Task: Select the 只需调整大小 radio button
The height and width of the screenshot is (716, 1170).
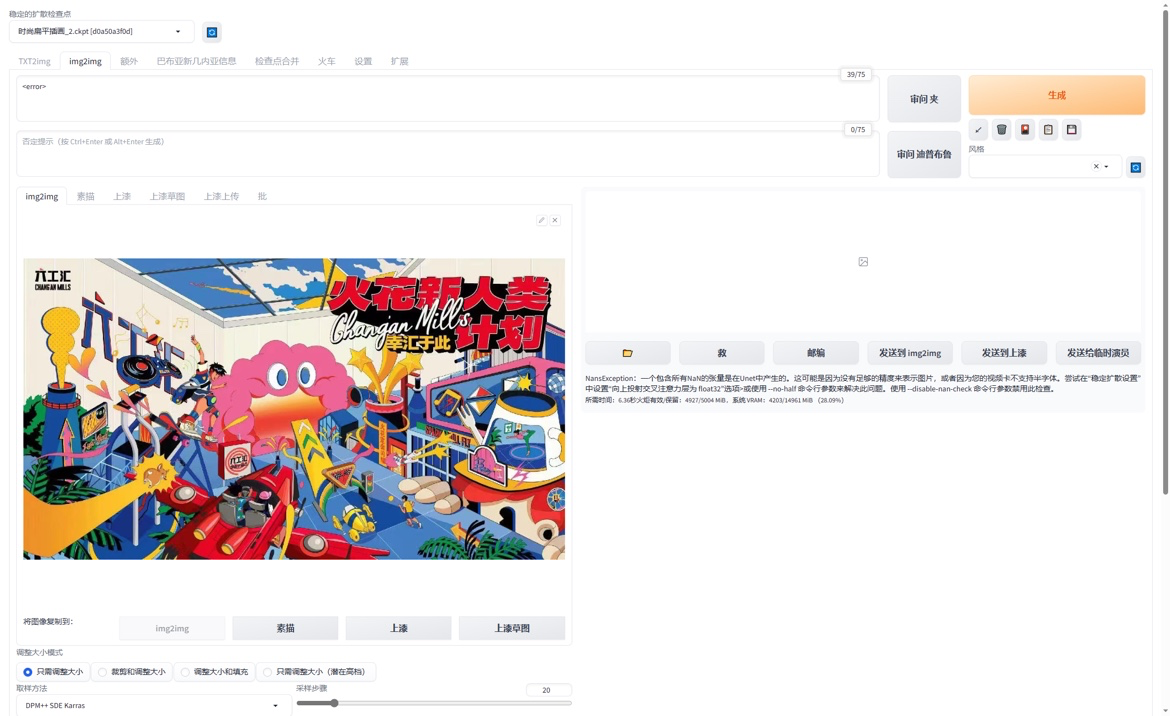Action: click(27, 672)
